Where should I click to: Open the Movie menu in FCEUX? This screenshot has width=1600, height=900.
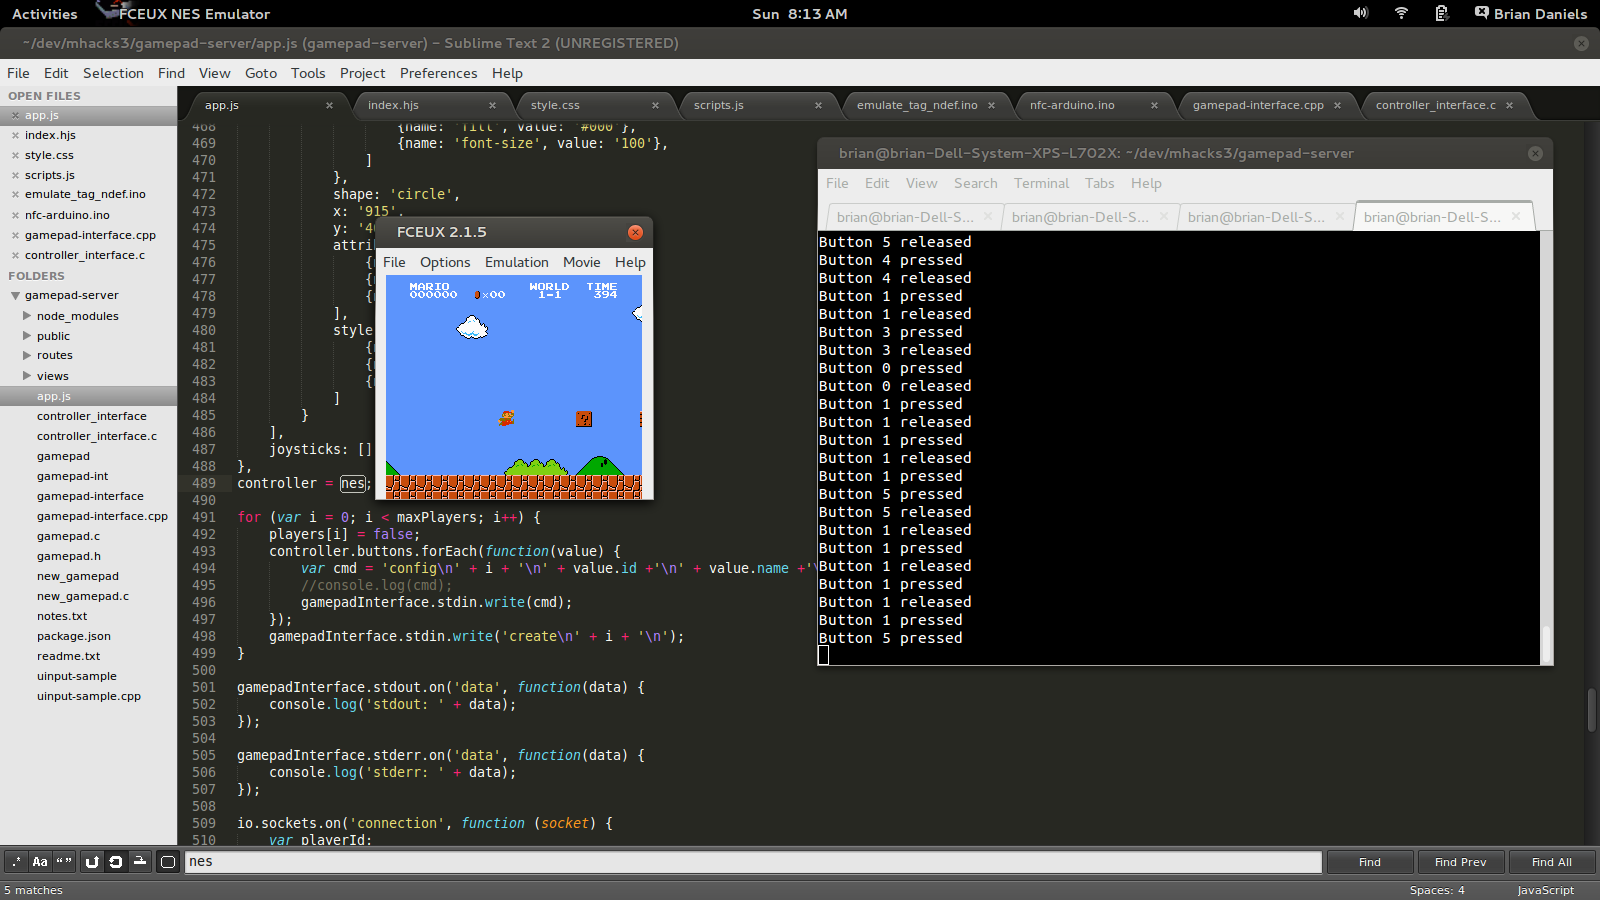[x=581, y=262]
